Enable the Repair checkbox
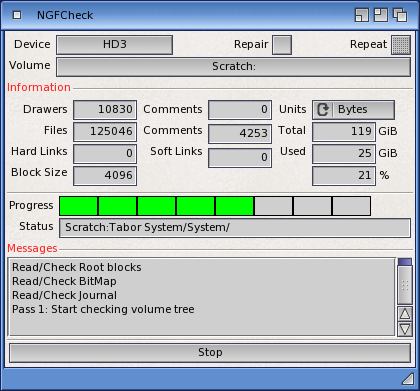The height and width of the screenshot is (391, 420). click(282, 45)
